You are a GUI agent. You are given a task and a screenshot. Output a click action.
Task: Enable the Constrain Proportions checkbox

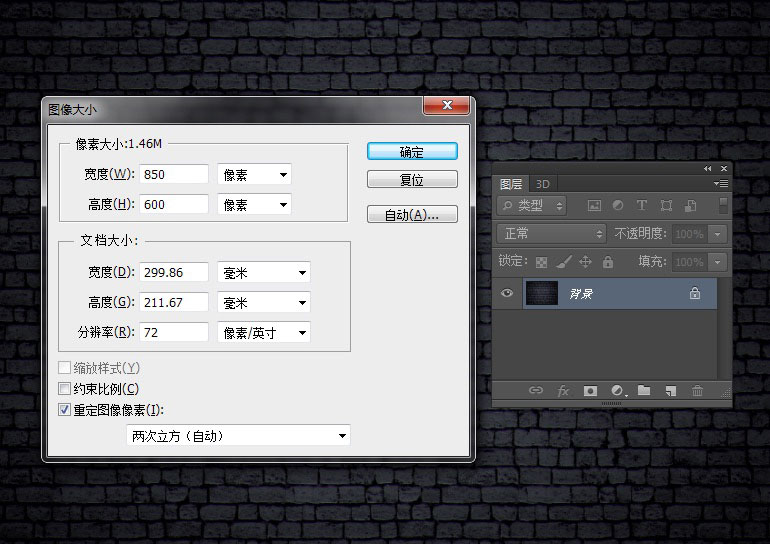(64, 389)
